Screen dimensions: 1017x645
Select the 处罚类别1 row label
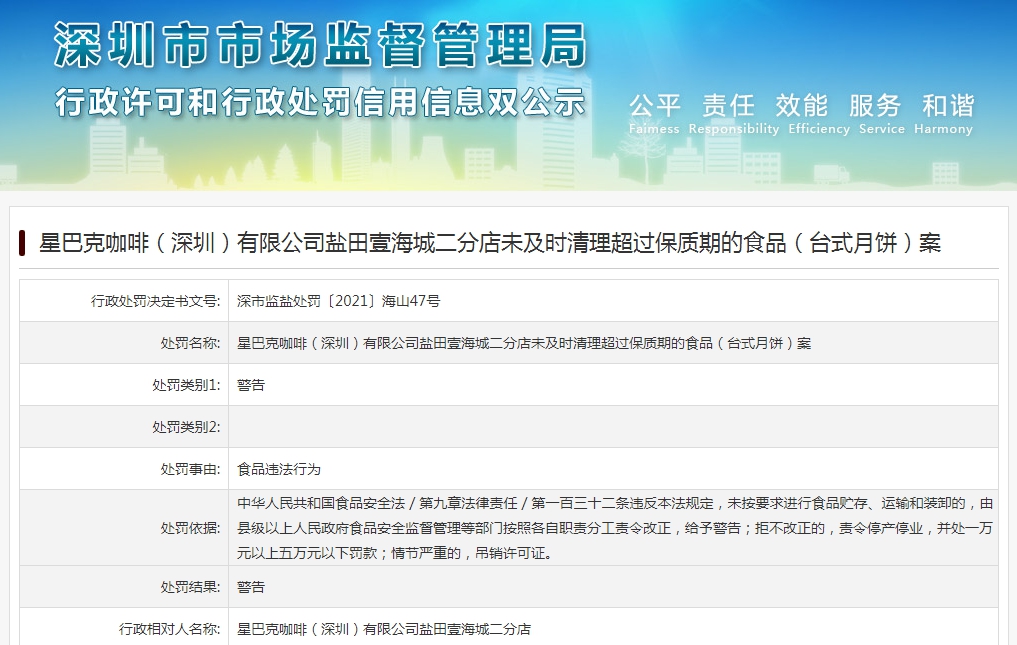tap(185, 385)
